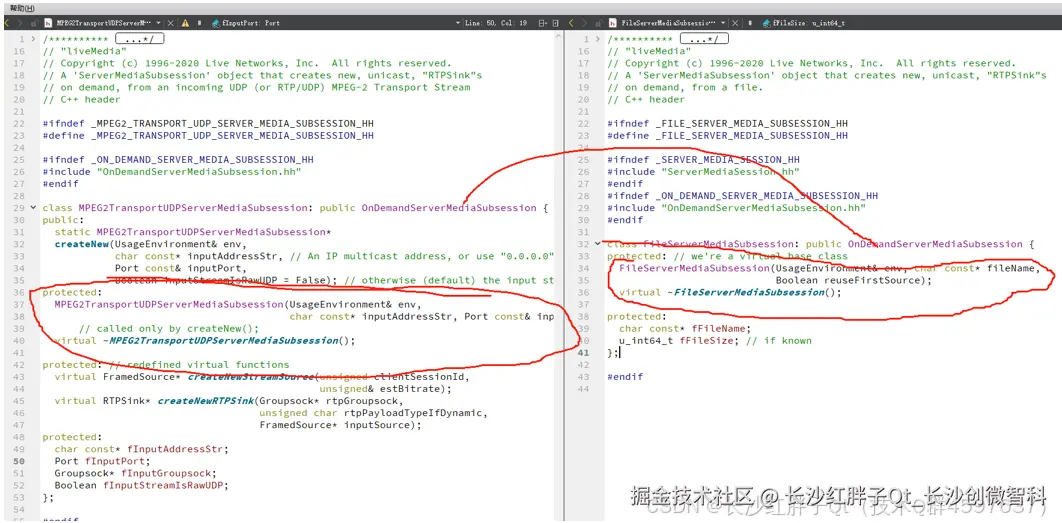Click the scroll-up arrow of left editor scrollbar
The image size is (1062, 523).
point(558,37)
